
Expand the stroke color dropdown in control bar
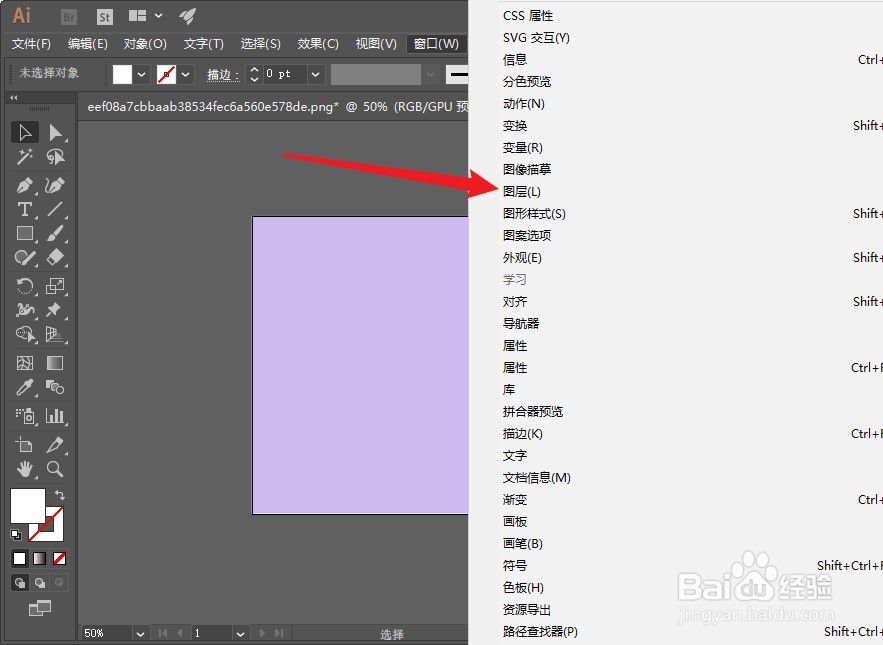tap(186, 74)
